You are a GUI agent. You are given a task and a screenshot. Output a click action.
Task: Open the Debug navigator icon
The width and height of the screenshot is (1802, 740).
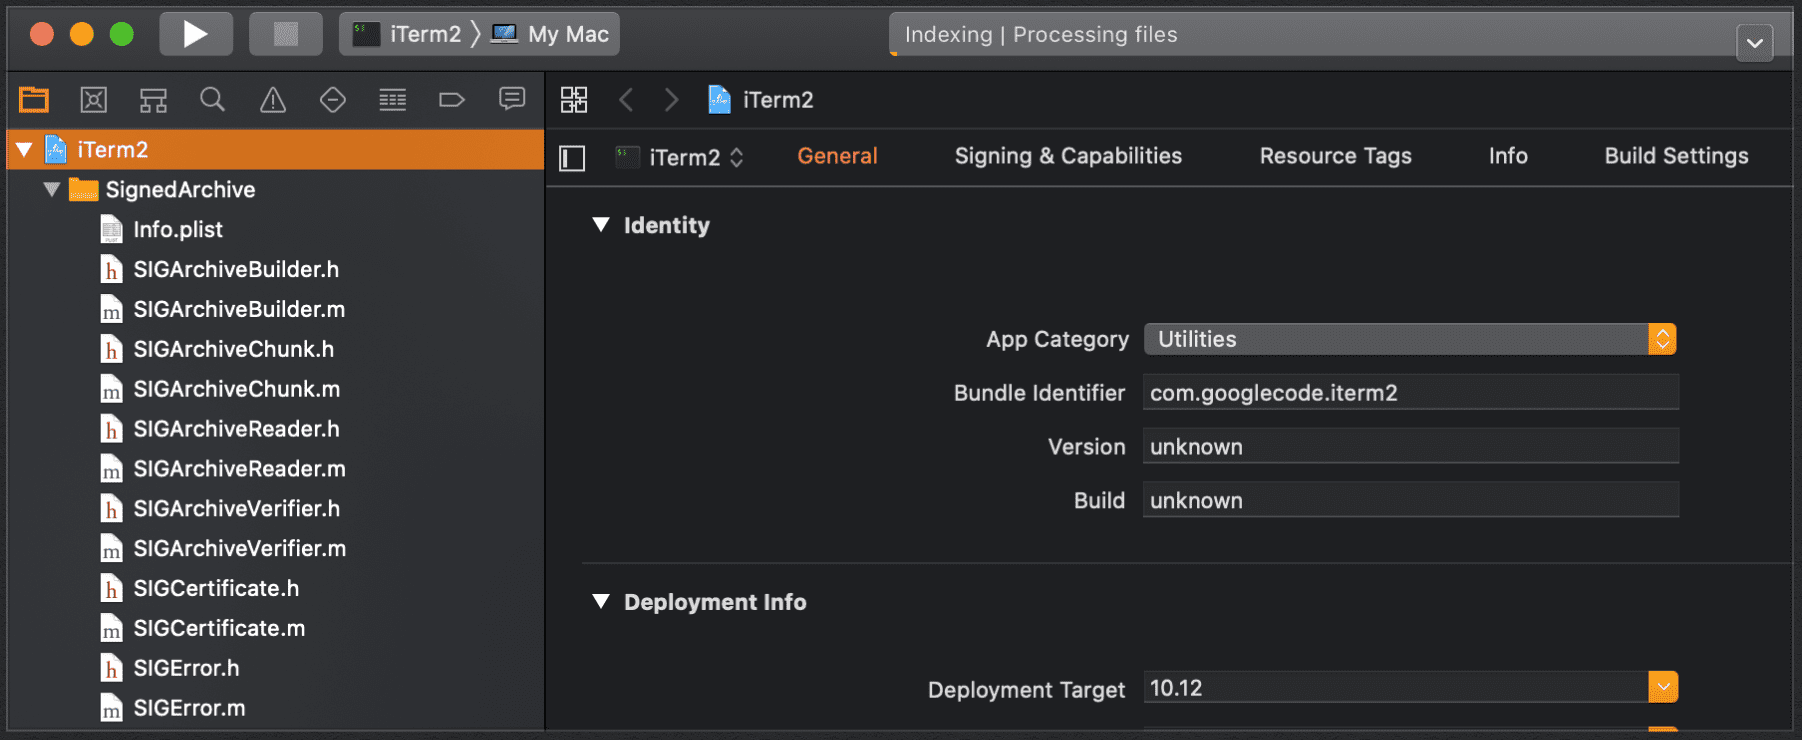(x=392, y=99)
